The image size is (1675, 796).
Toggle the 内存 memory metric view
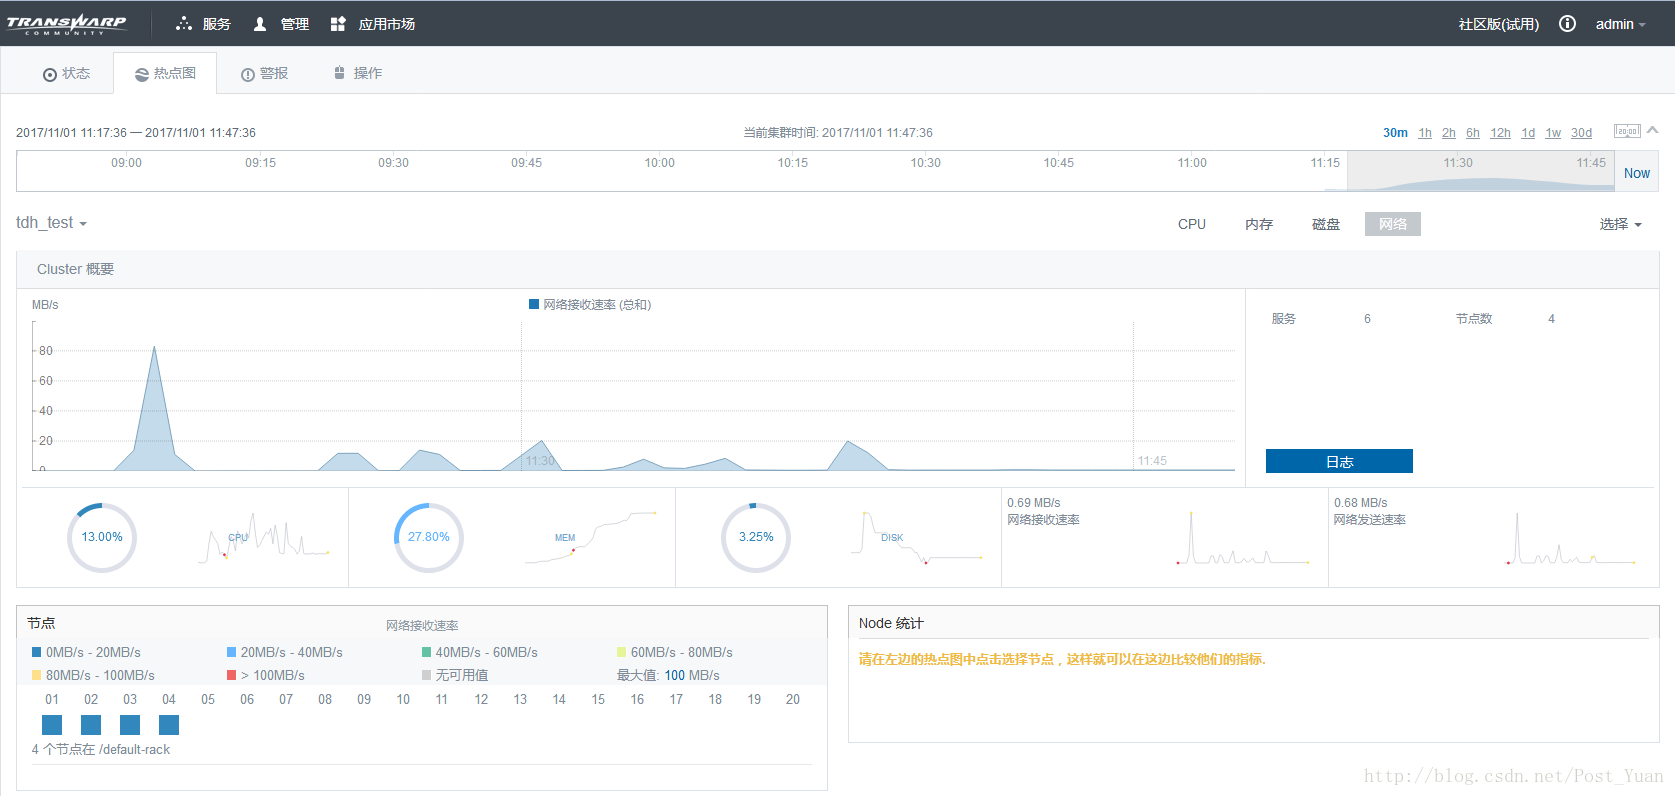tap(1259, 224)
